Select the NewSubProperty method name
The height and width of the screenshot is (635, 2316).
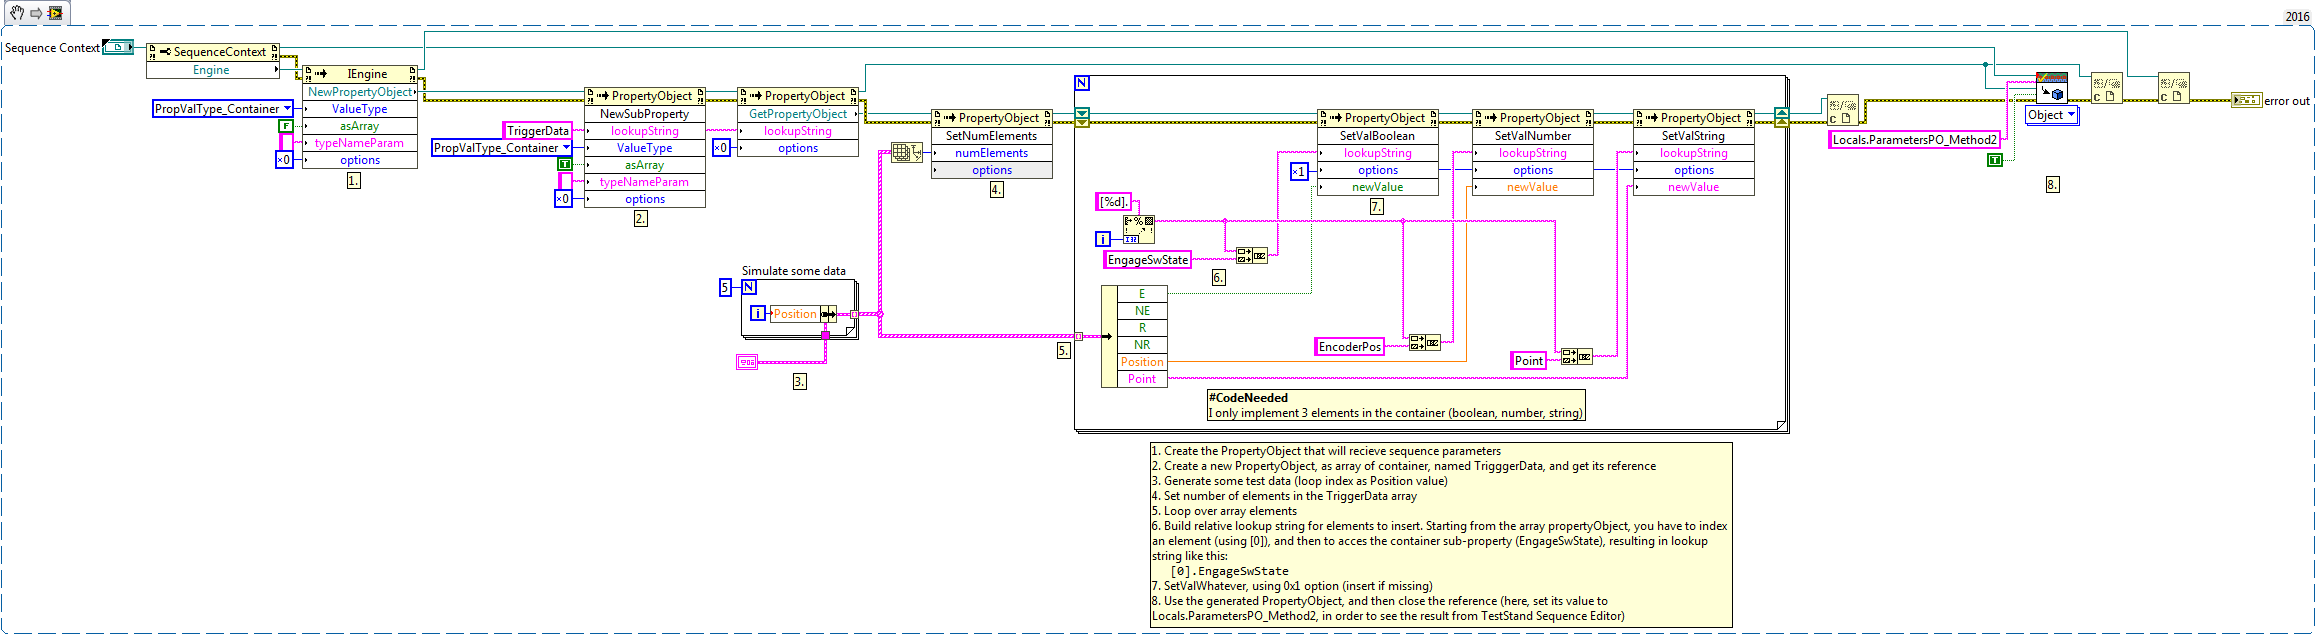pos(644,114)
